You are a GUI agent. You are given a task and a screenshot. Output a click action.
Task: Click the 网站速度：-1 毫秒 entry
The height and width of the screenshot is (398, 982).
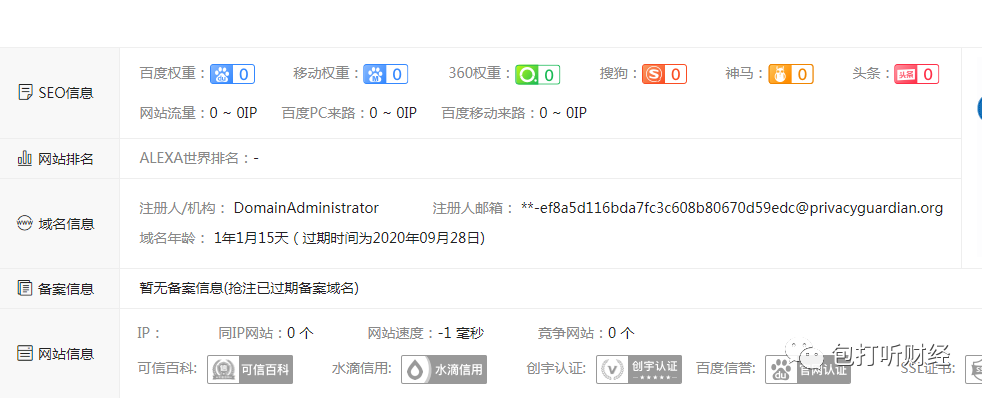(426, 333)
